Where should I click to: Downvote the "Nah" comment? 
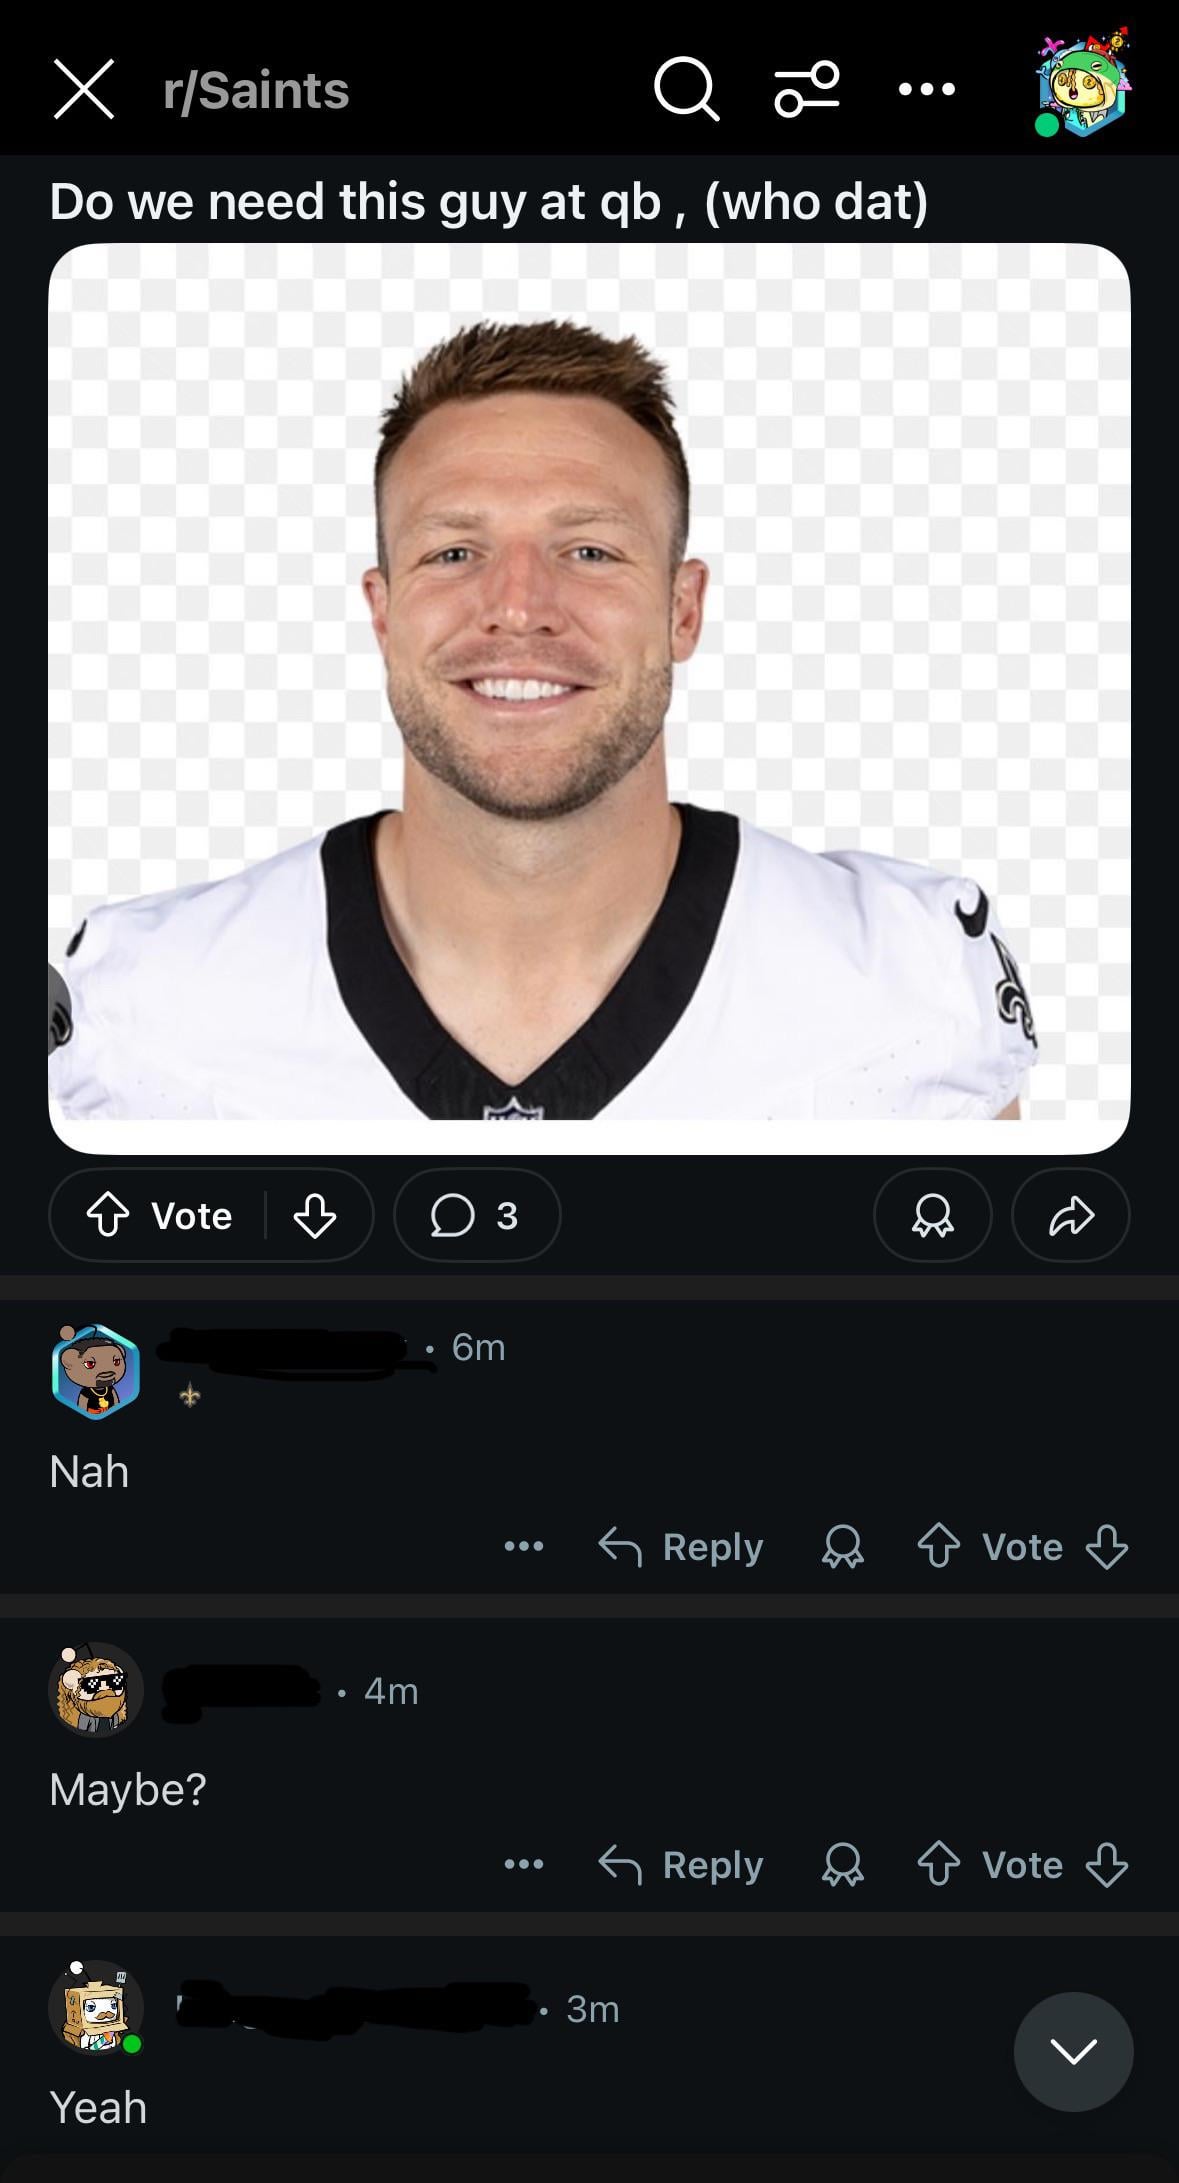point(1107,1547)
